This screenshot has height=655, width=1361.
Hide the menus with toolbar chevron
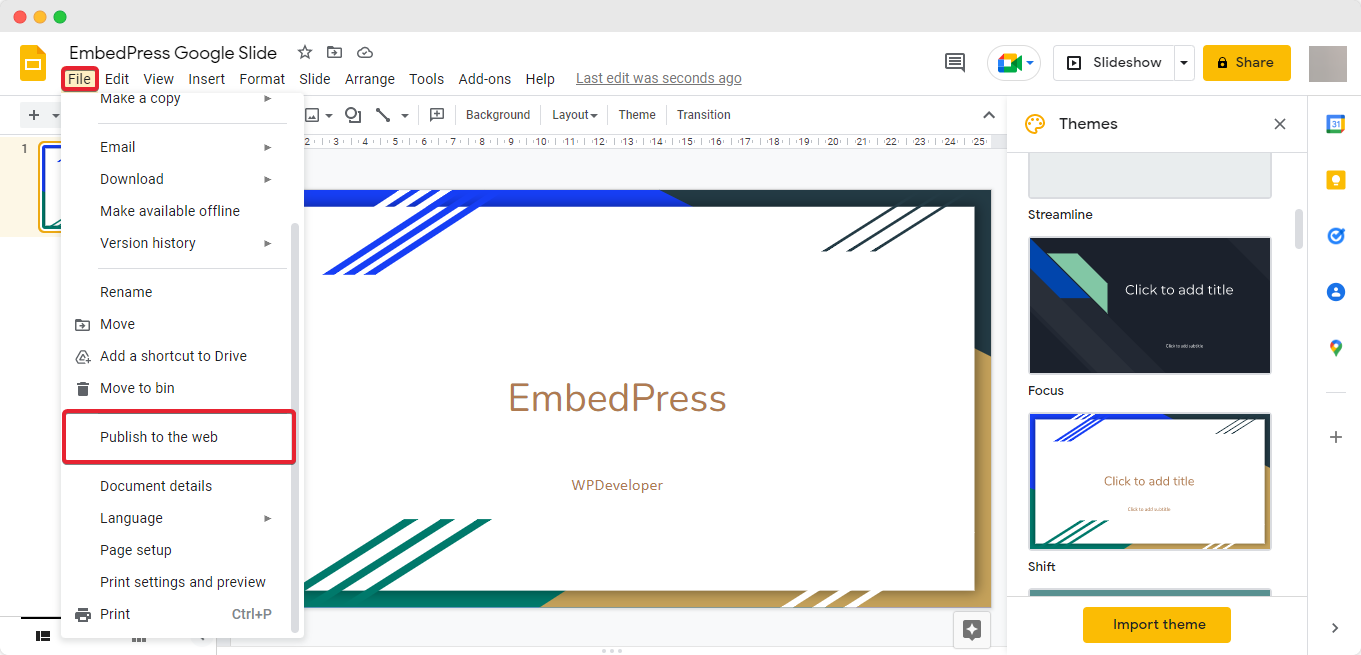[989, 115]
